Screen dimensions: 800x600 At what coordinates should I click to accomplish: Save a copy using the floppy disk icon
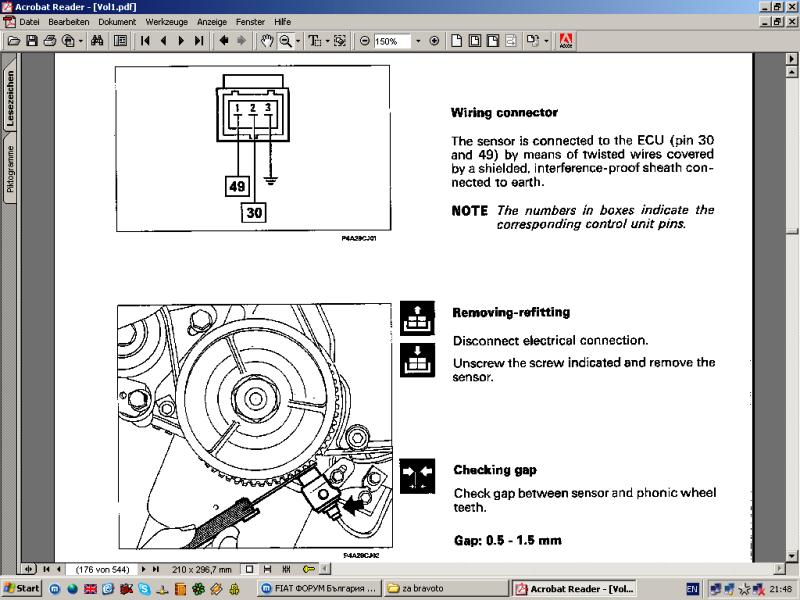(x=31, y=41)
